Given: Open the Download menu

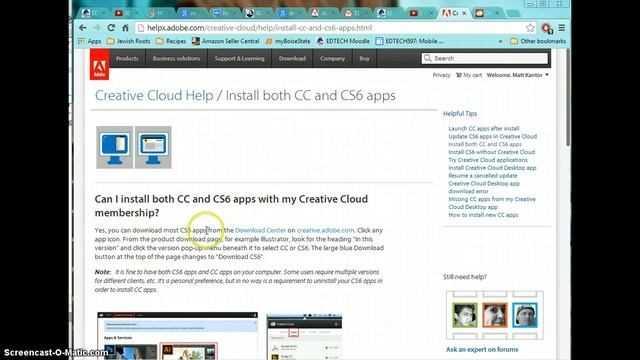Looking at the screenshot, I should 292,58.
